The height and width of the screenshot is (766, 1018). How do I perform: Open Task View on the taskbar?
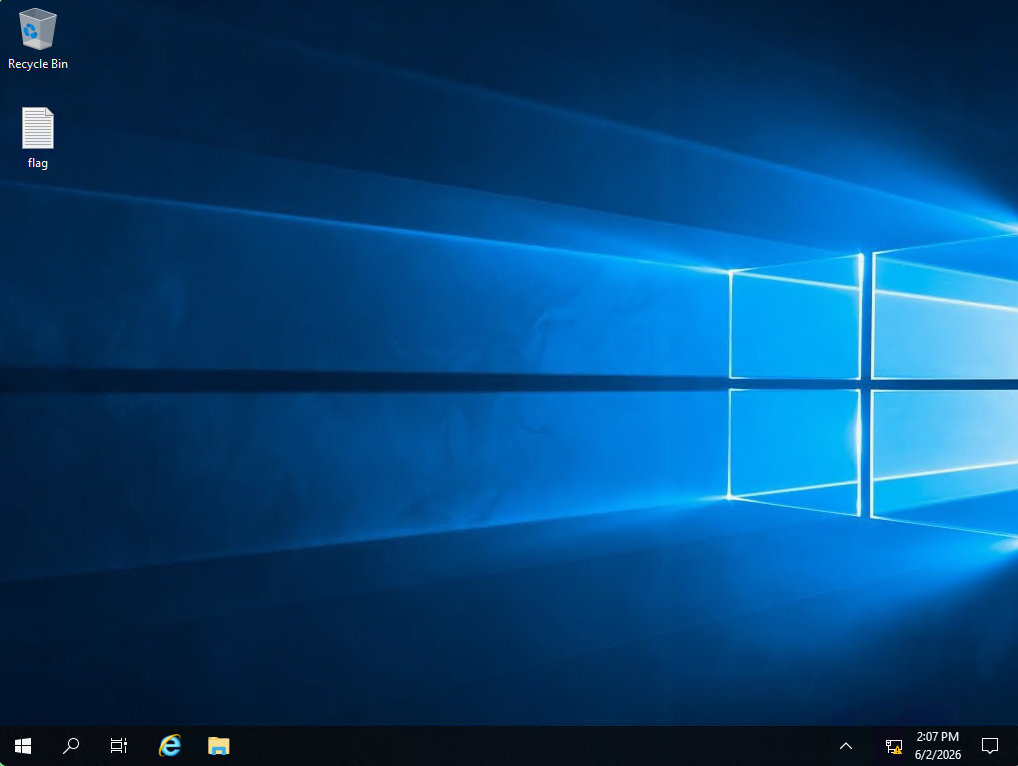coord(119,746)
